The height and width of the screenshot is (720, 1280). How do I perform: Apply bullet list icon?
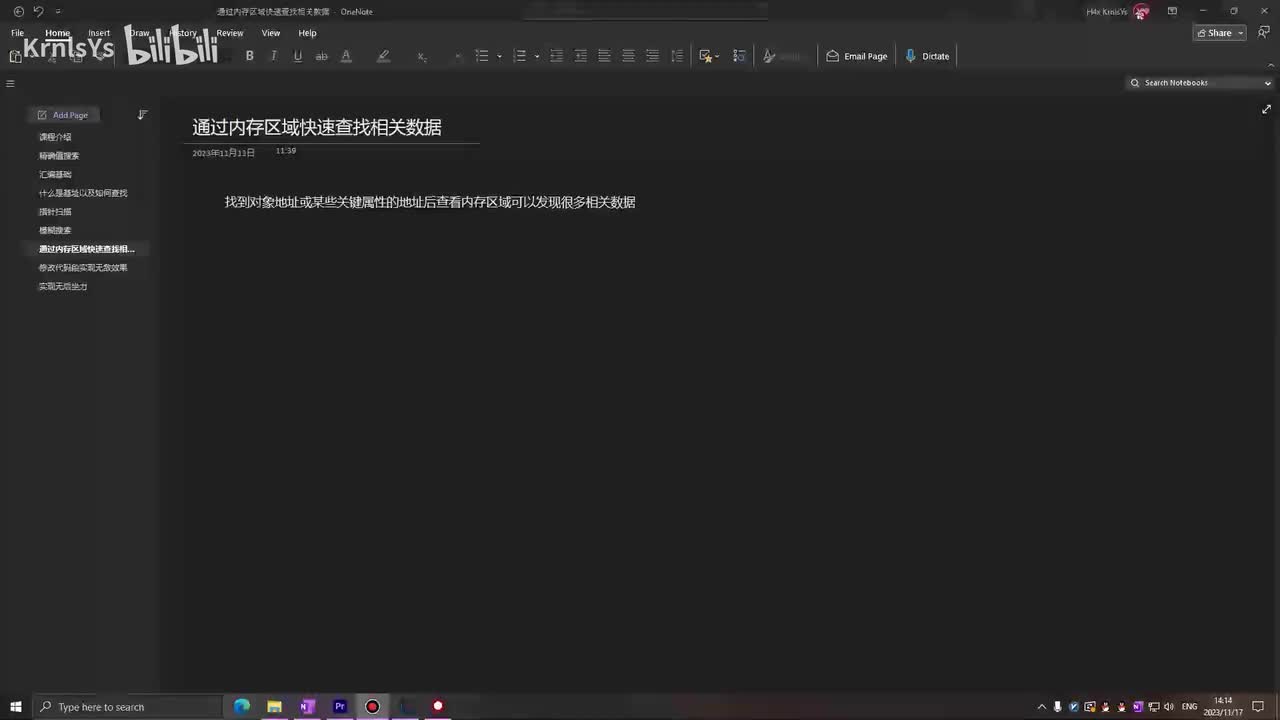[482, 56]
